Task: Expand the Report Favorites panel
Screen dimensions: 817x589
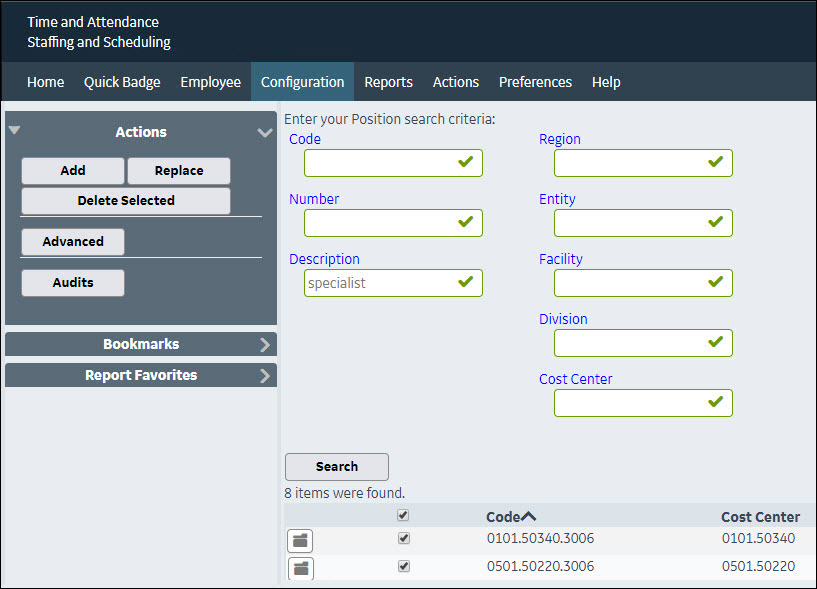Action: pyautogui.click(x=265, y=376)
